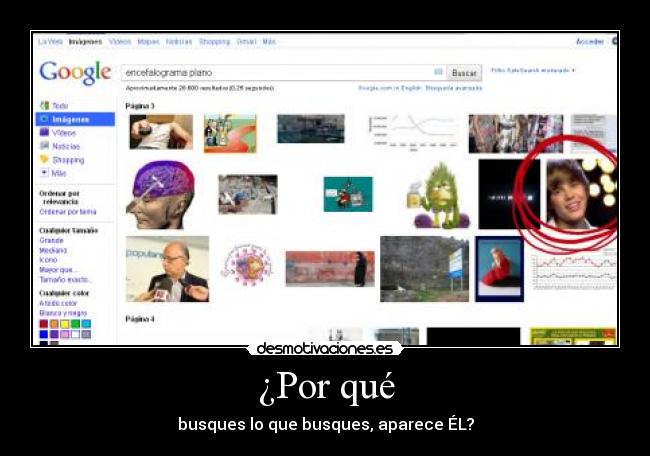Filter by Blanco y negro

click(x=63, y=313)
